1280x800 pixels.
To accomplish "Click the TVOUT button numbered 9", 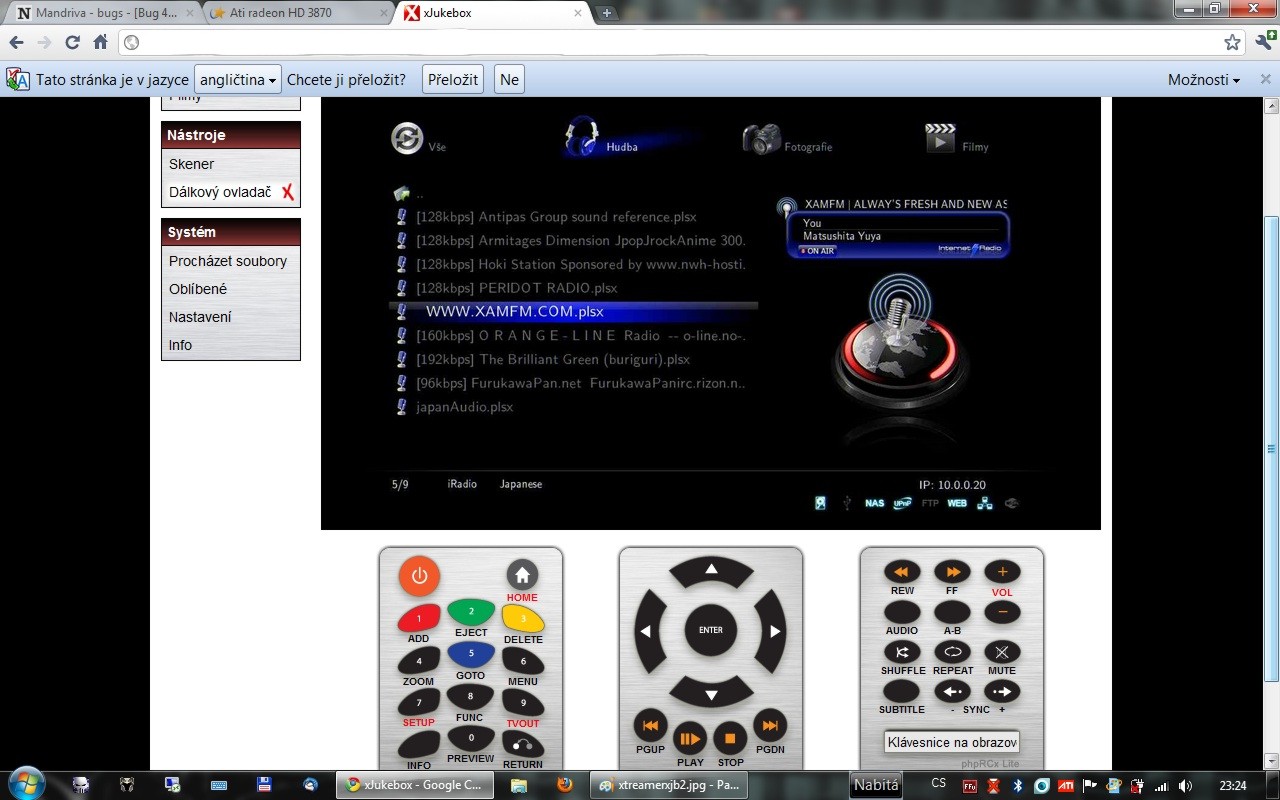I will coord(523,703).
